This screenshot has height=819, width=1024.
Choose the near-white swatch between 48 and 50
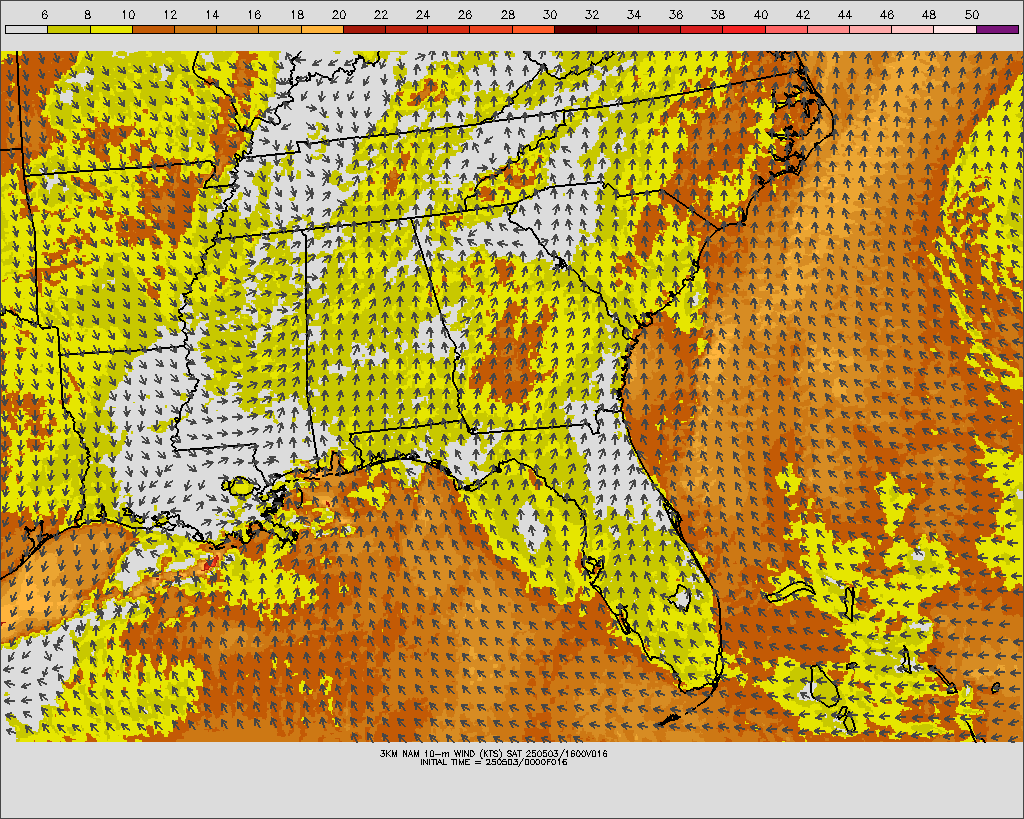pos(955,29)
